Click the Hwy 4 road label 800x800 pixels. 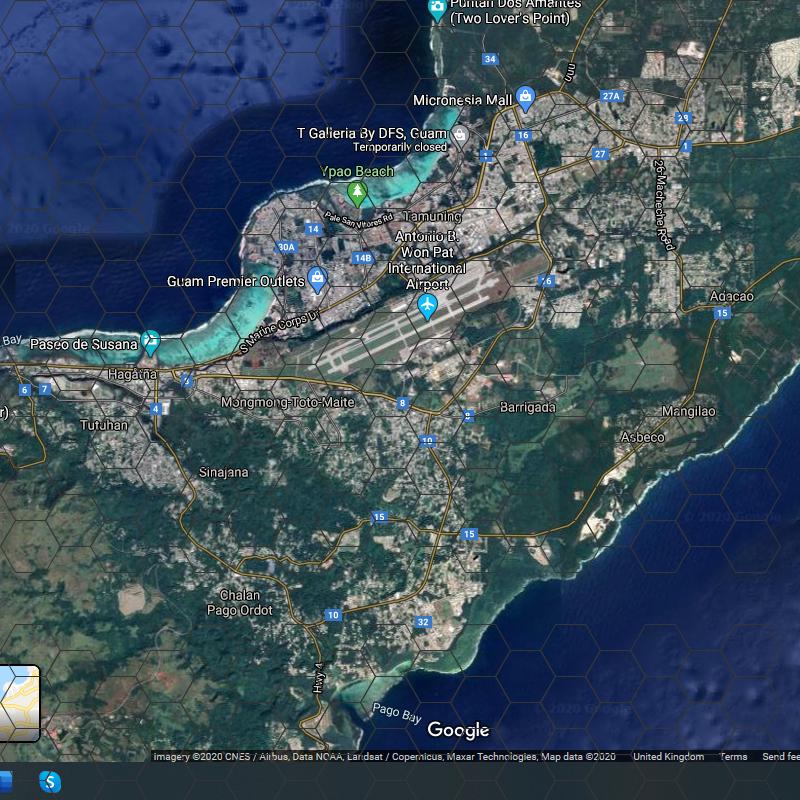318,678
